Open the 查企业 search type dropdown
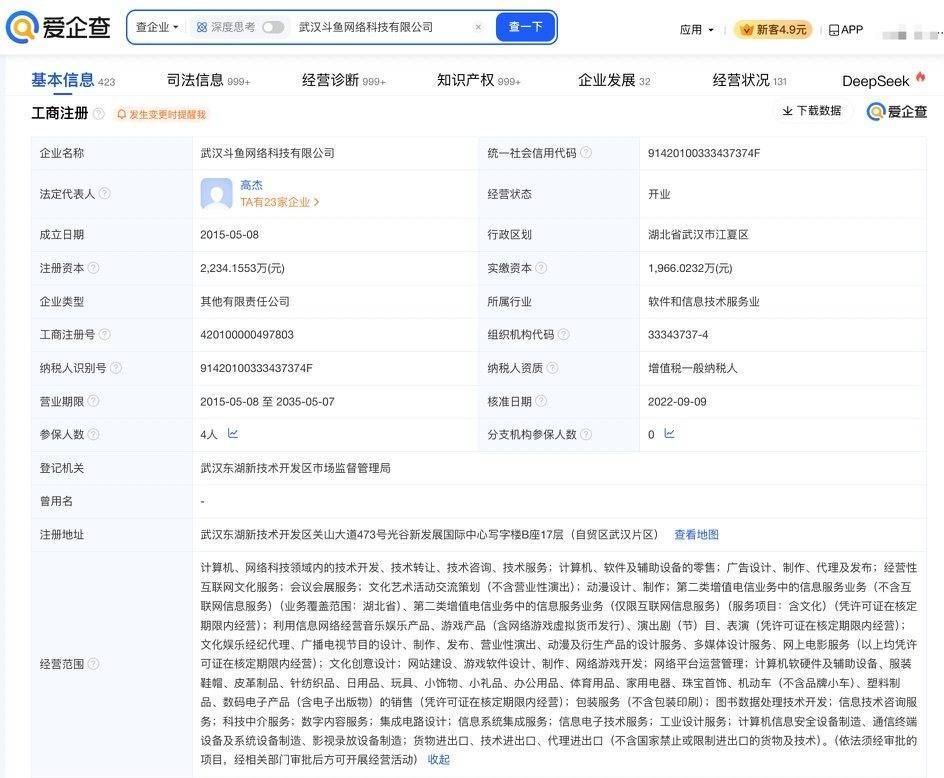The width and height of the screenshot is (944, 778). pyautogui.click(x=157, y=27)
